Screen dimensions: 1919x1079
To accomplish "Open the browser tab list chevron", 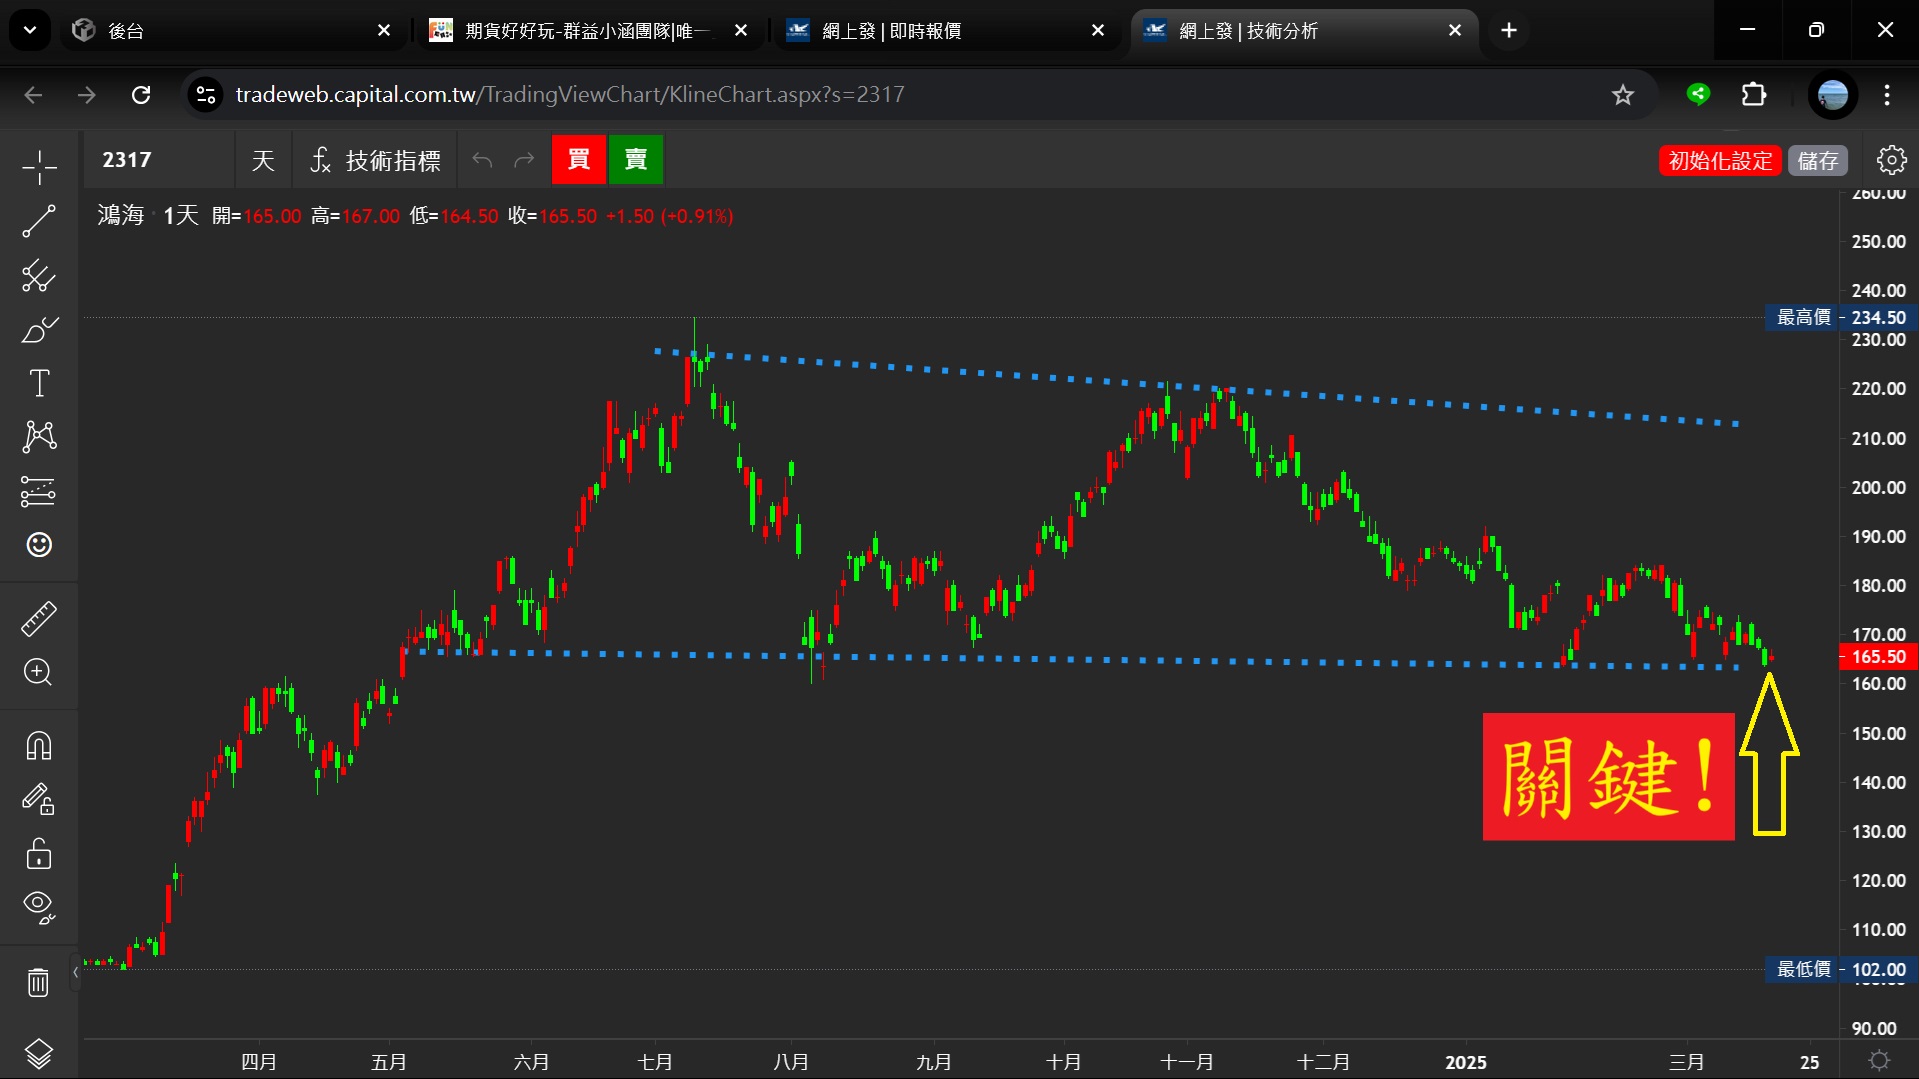I will [30, 30].
